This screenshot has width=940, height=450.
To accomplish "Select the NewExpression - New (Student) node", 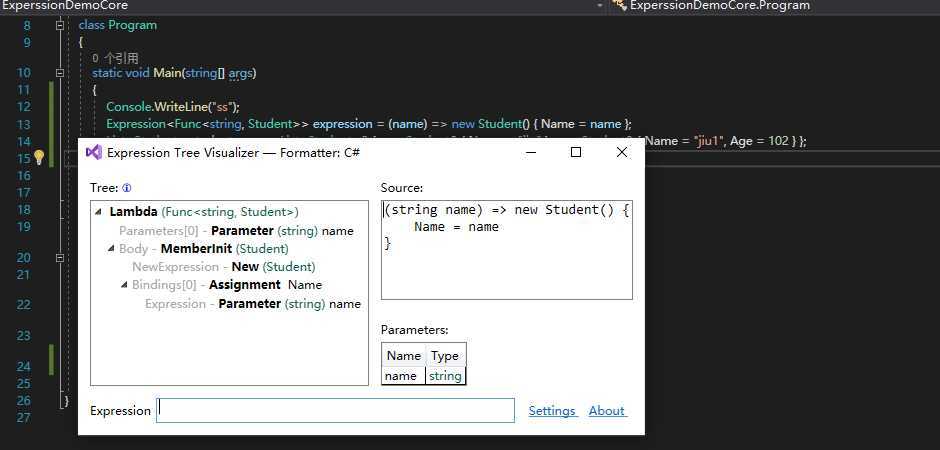I will pyautogui.click(x=224, y=267).
